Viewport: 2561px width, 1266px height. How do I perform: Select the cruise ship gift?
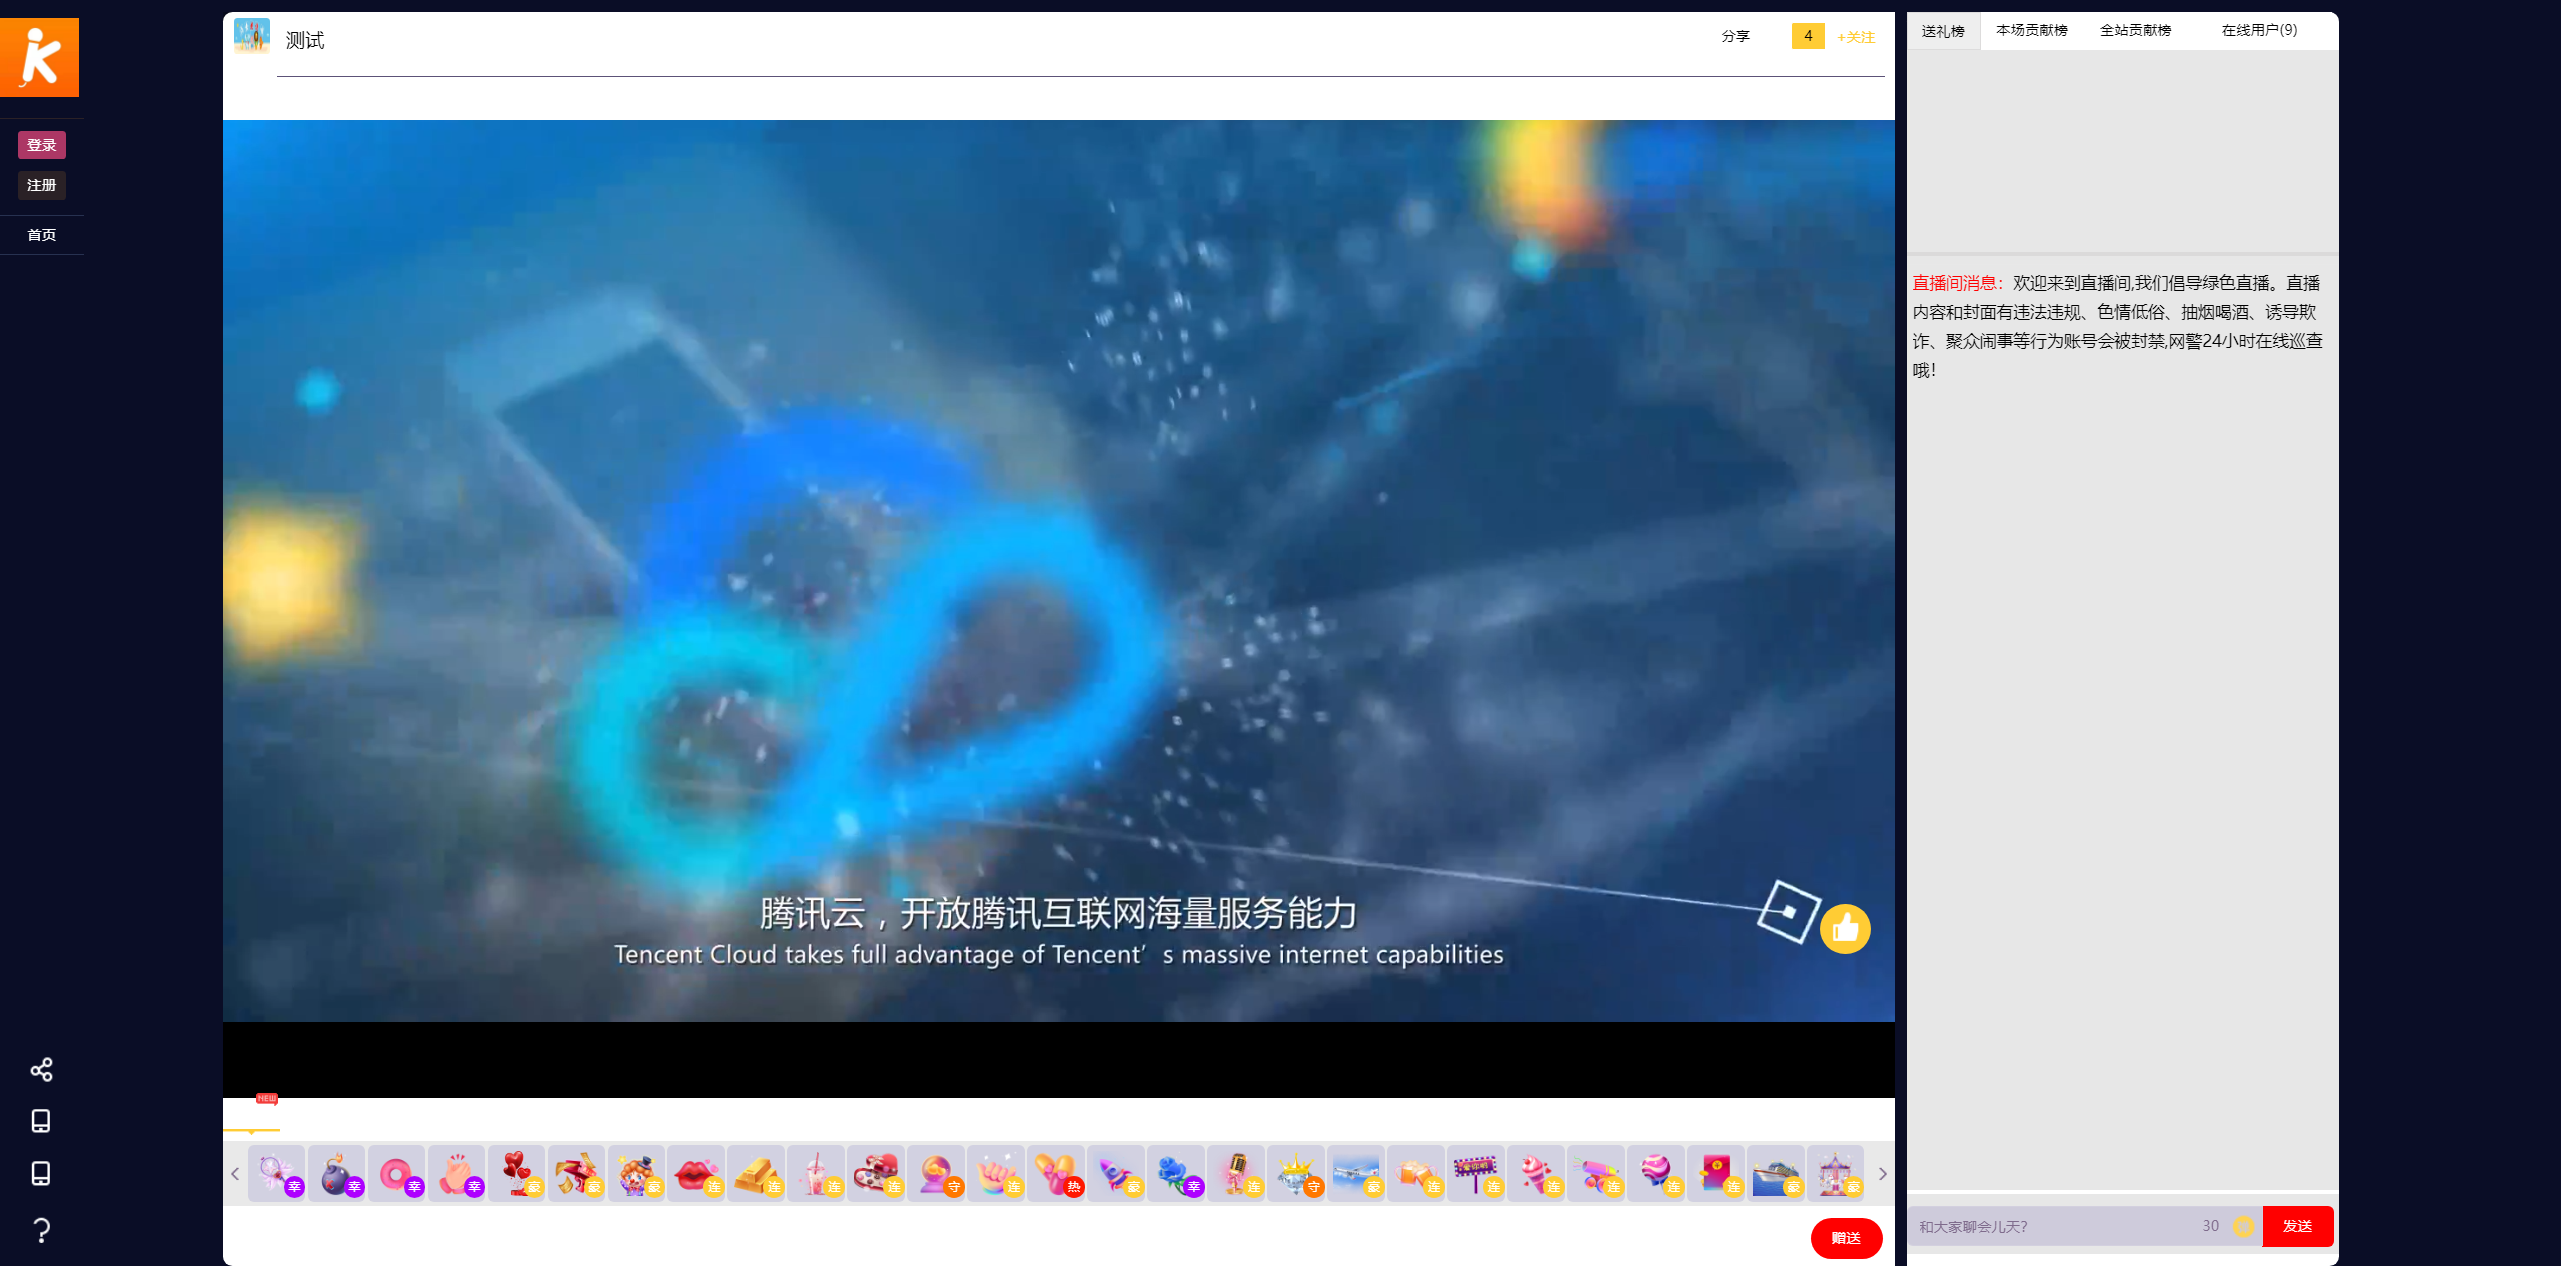click(x=1776, y=1173)
